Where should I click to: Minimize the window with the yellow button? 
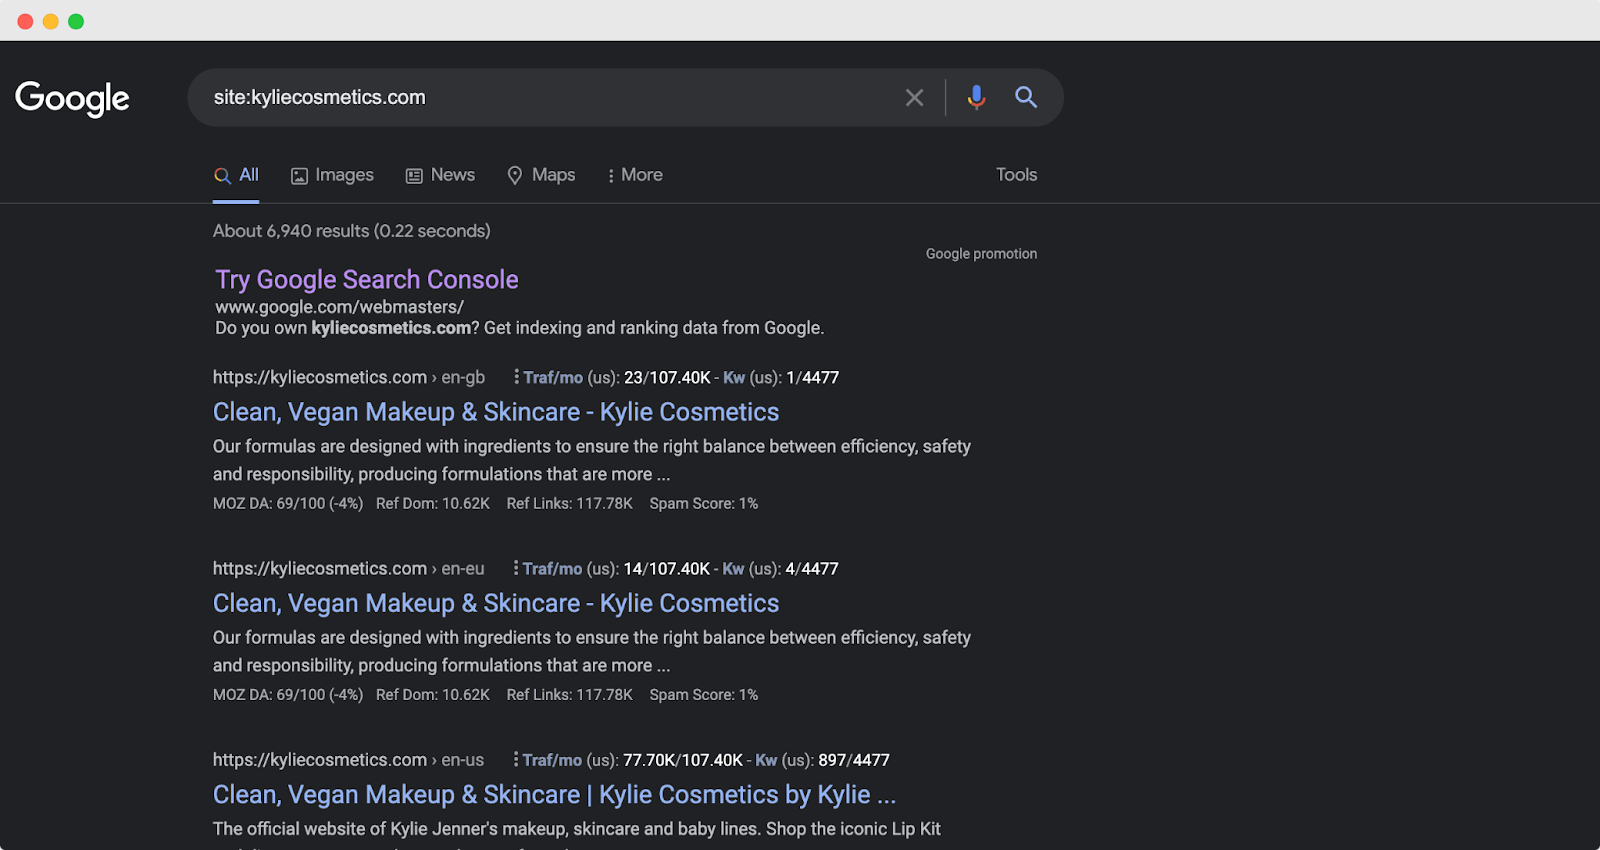(x=50, y=21)
